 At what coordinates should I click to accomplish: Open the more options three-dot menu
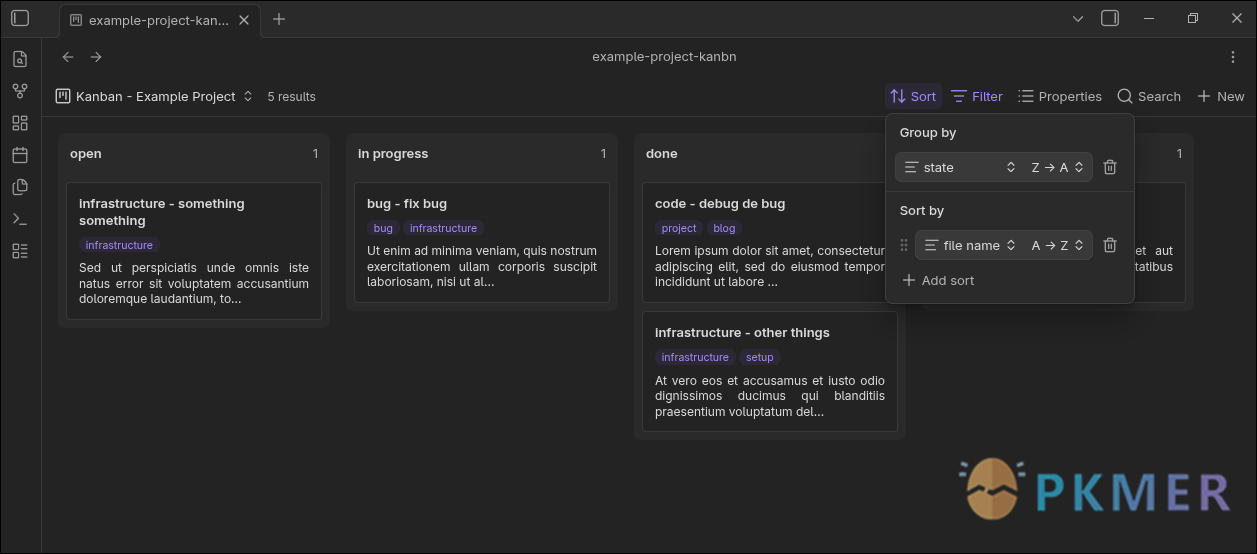click(x=1233, y=57)
